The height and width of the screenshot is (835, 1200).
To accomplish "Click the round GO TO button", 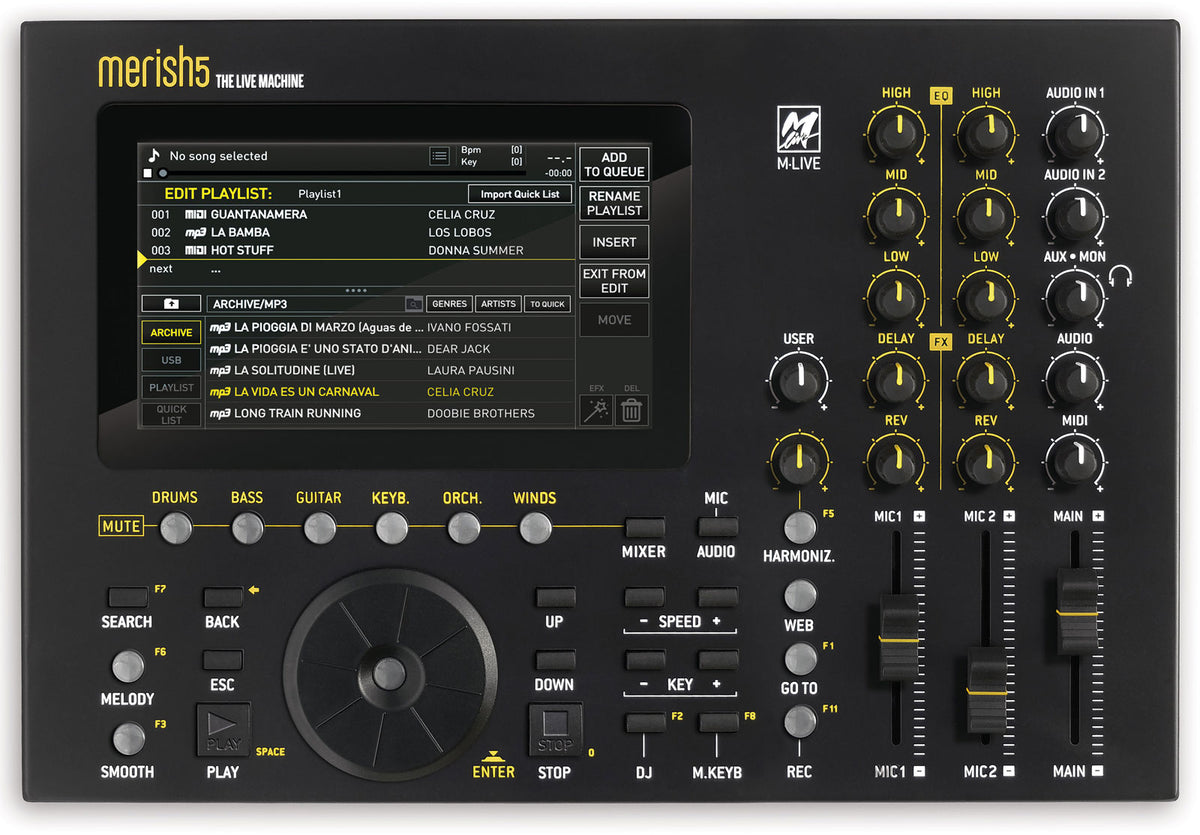I will (x=799, y=659).
